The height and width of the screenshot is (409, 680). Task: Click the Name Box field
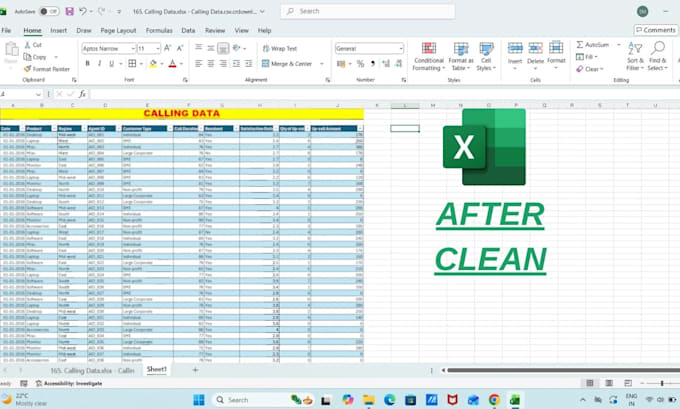coord(21,94)
